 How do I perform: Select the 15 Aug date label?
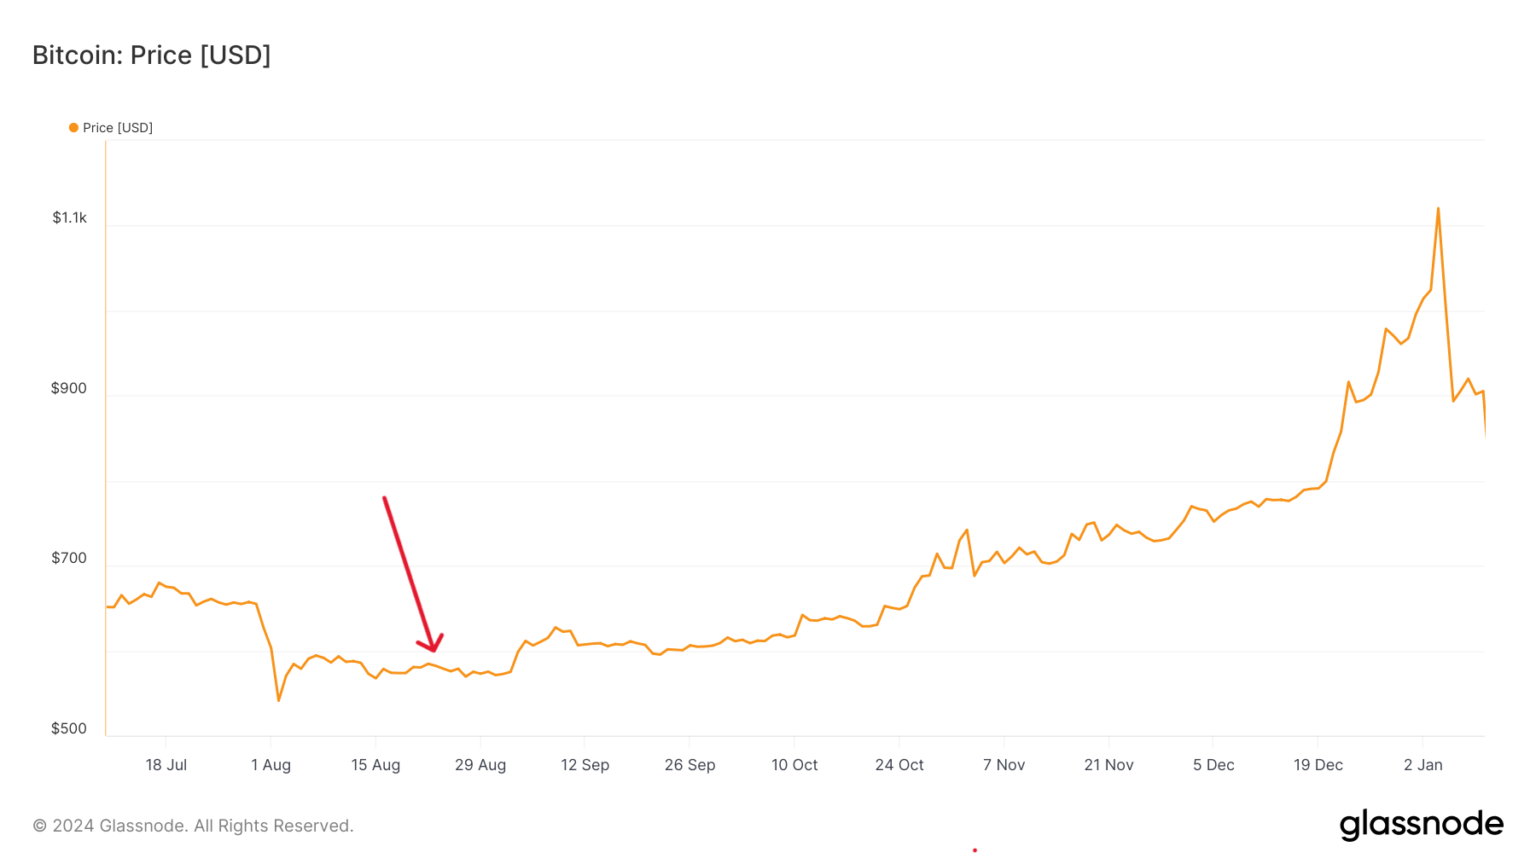pyautogui.click(x=376, y=765)
